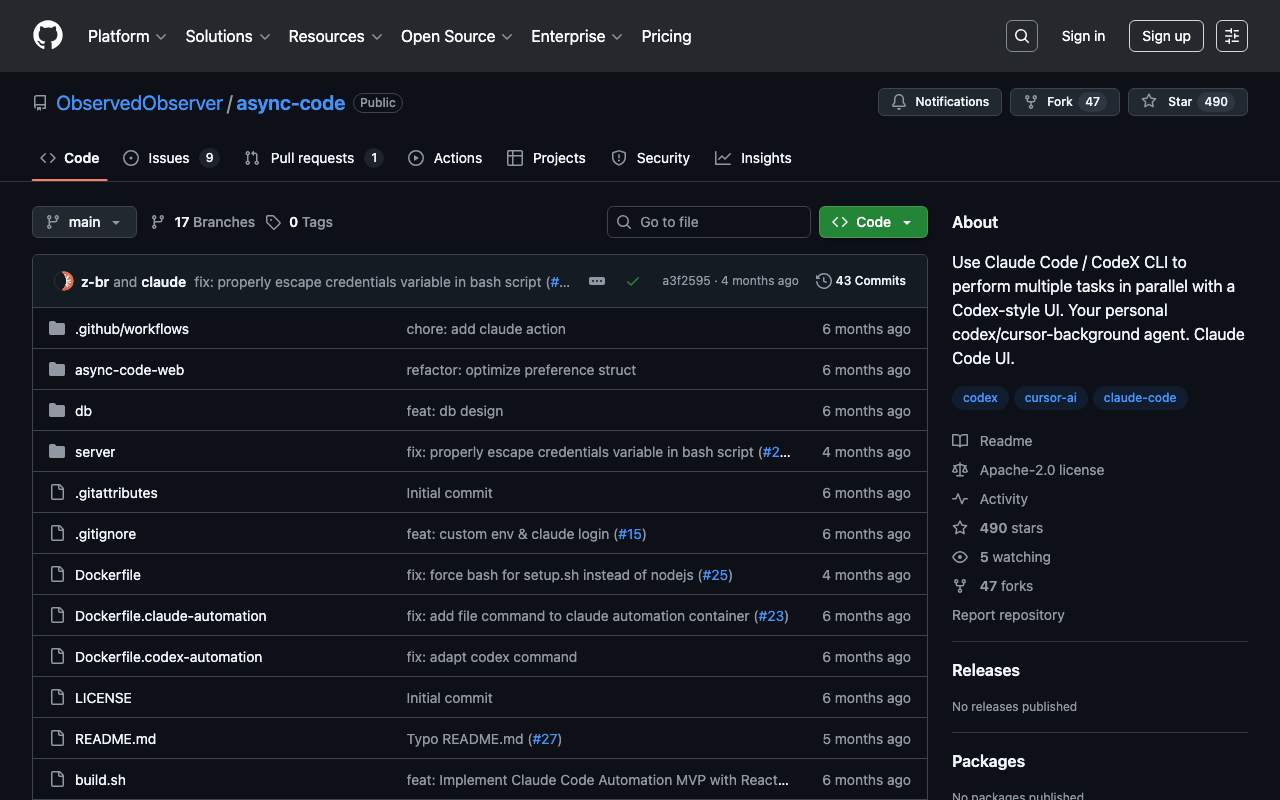Click z-br author avatar

(64, 282)
